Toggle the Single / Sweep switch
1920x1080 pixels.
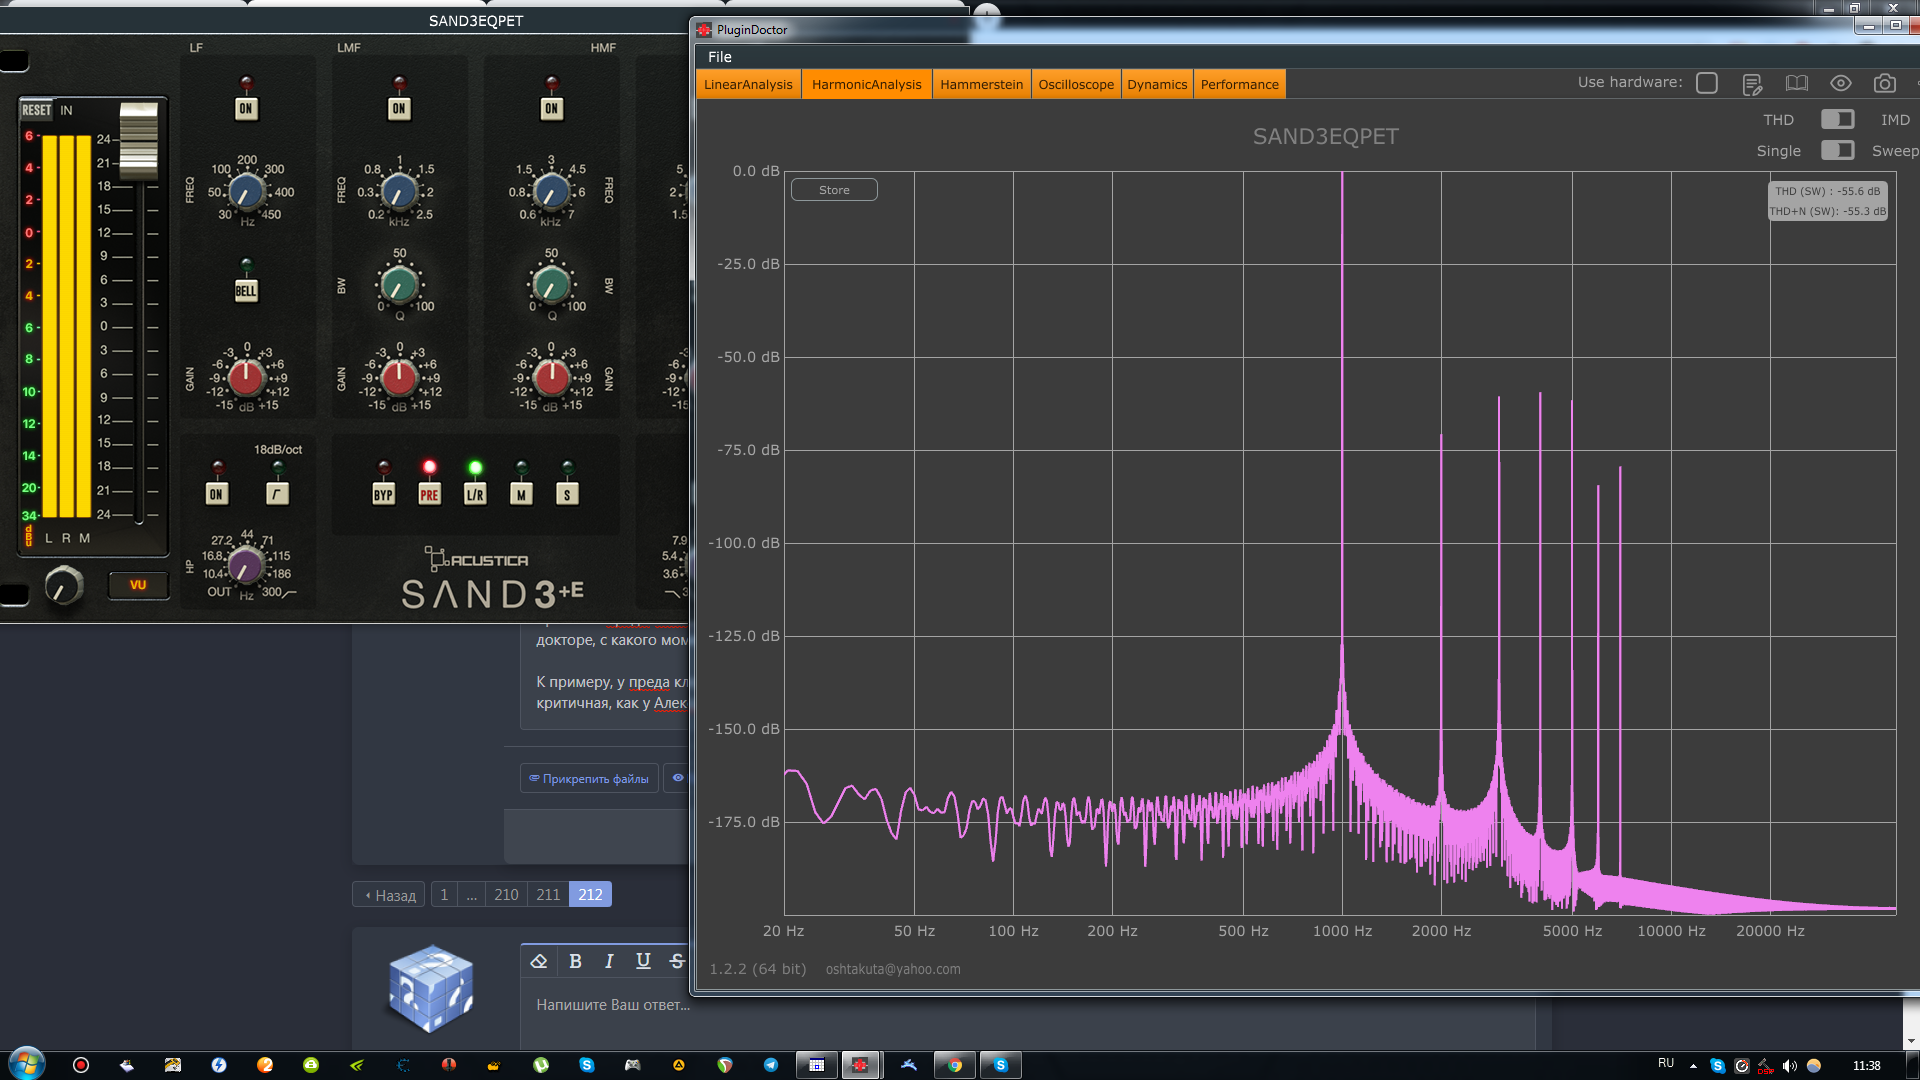pyautogui.click(x=1837, y=150)
